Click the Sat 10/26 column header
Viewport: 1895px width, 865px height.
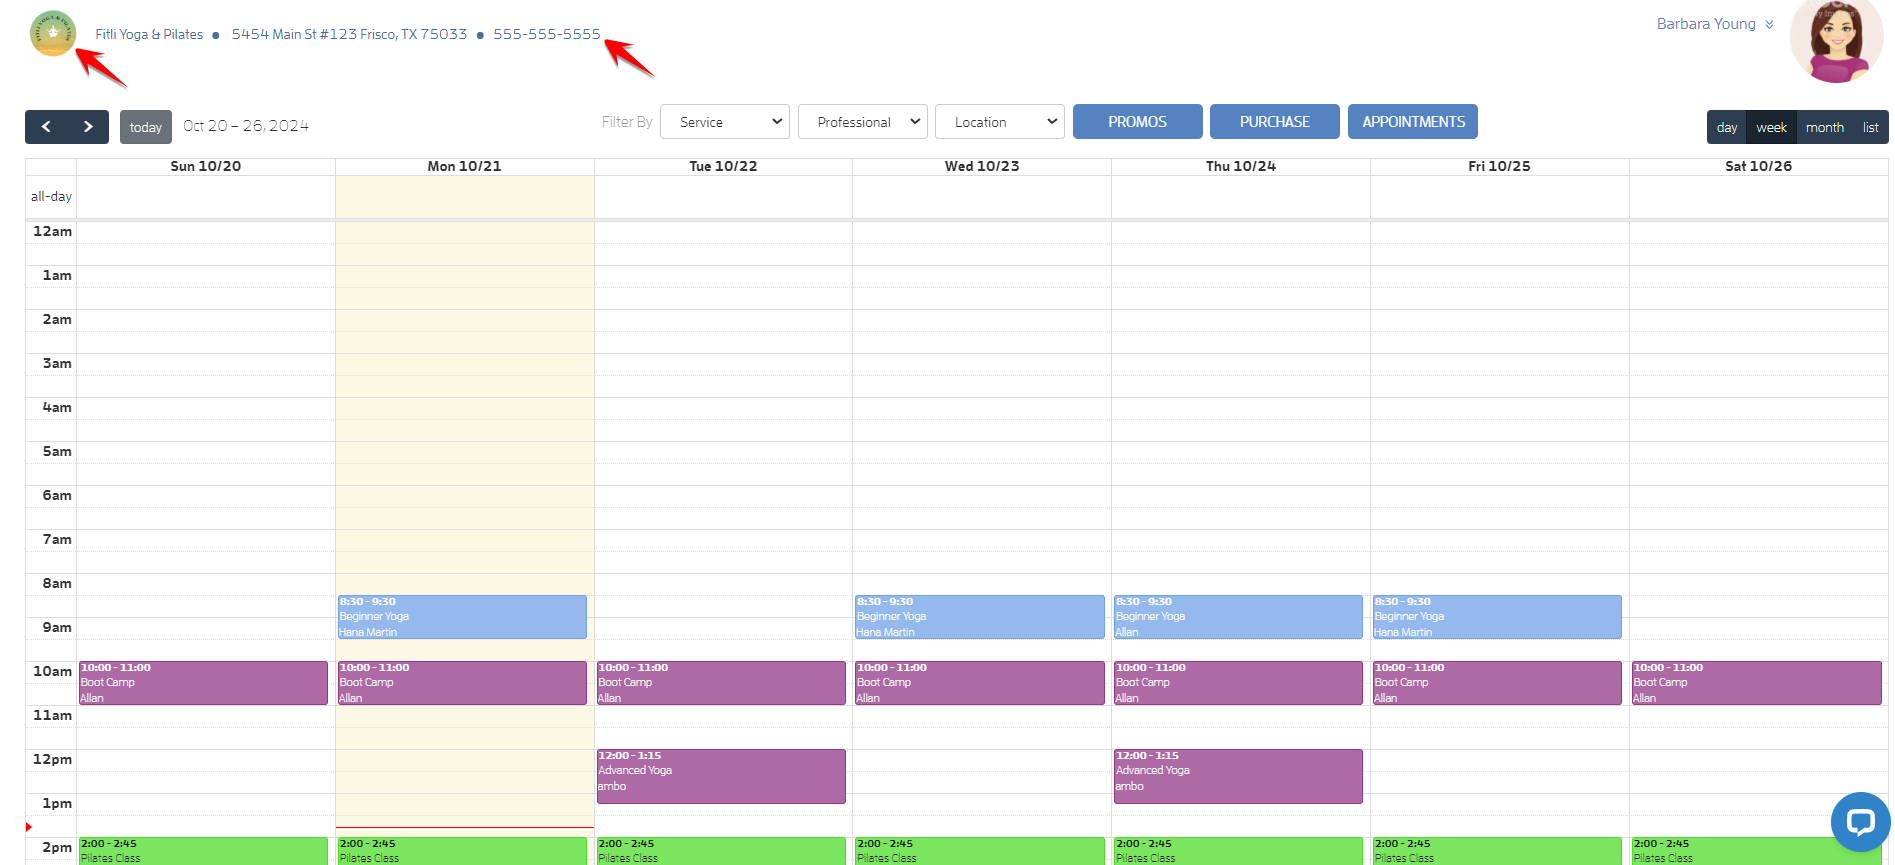pyautogui.click(x=1758, y=166)
